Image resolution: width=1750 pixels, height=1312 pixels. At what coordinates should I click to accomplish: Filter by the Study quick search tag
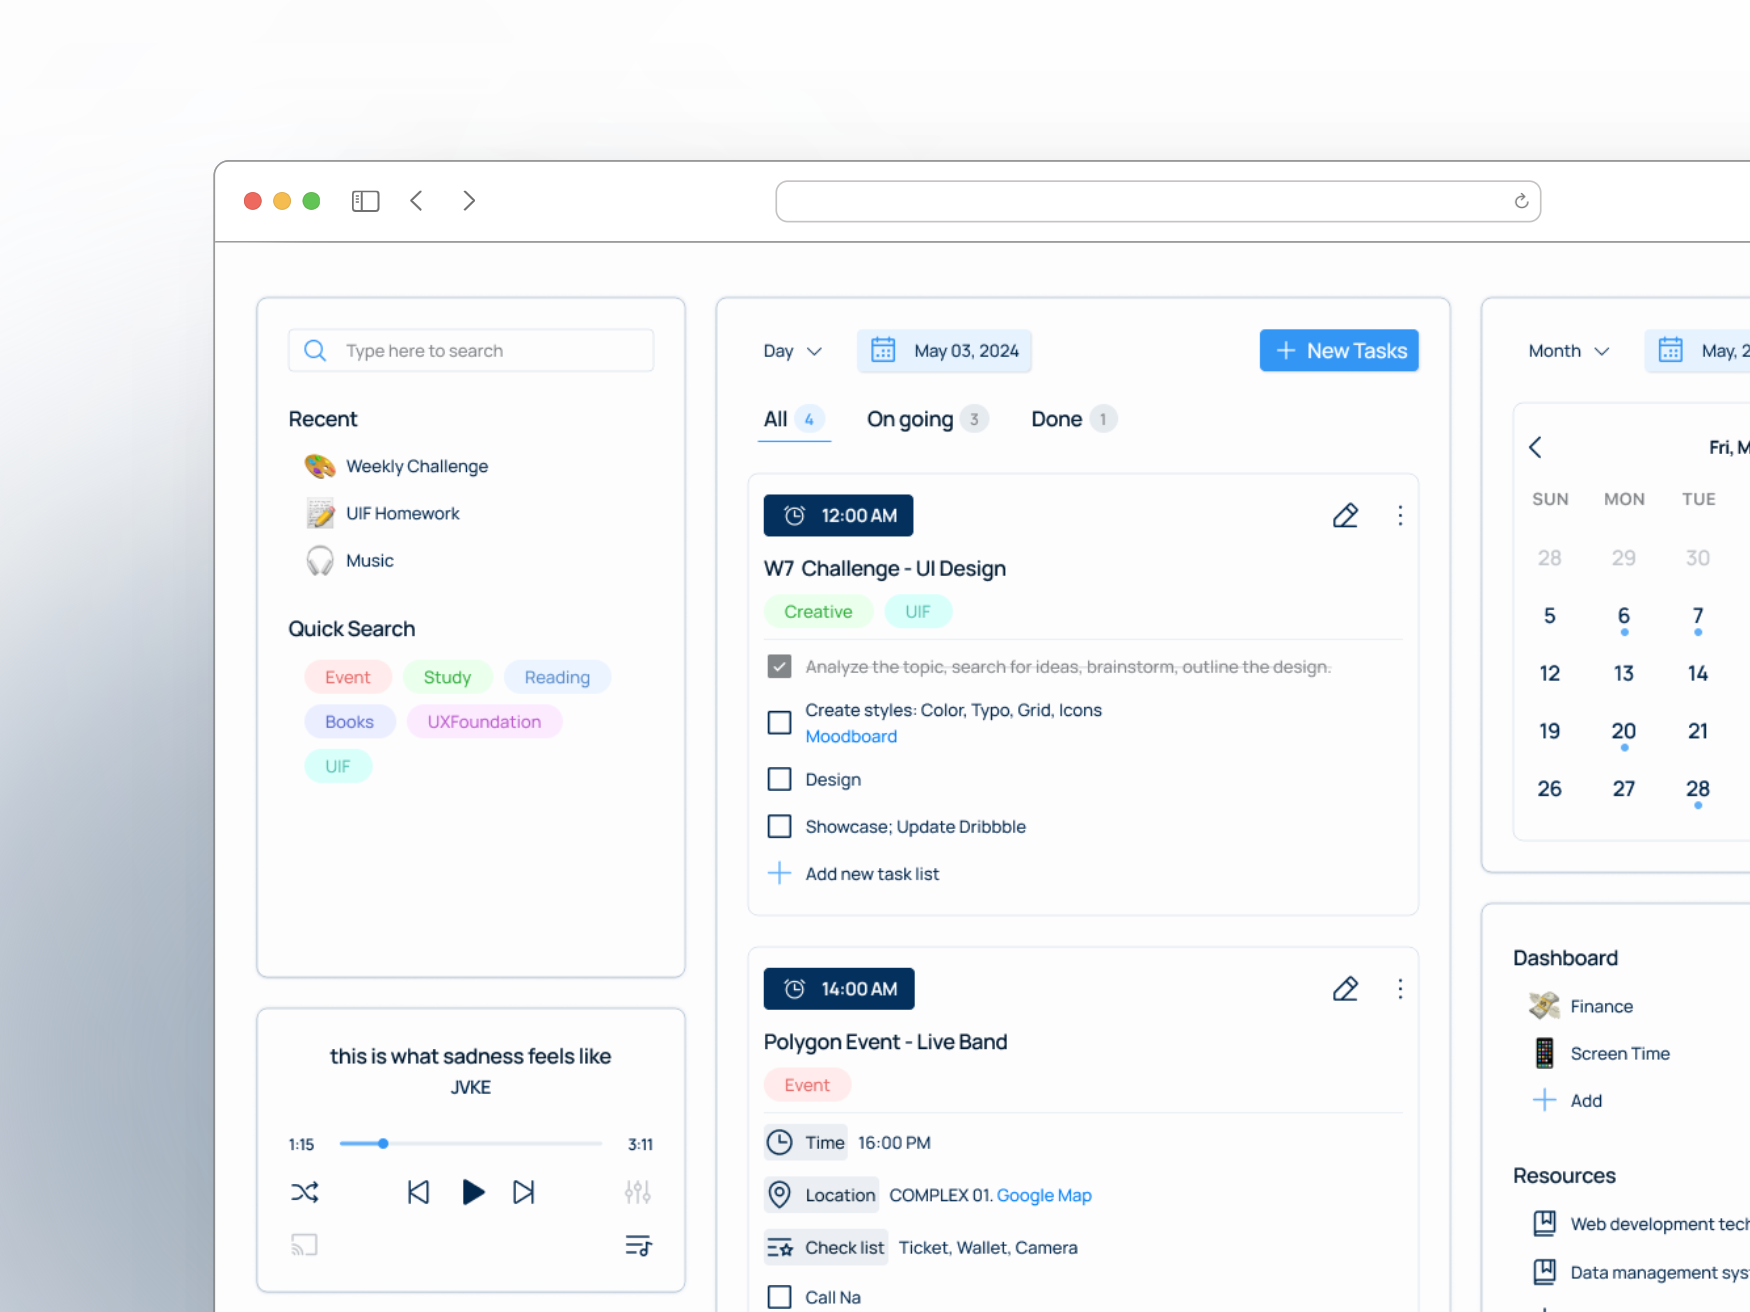(447, 677)
